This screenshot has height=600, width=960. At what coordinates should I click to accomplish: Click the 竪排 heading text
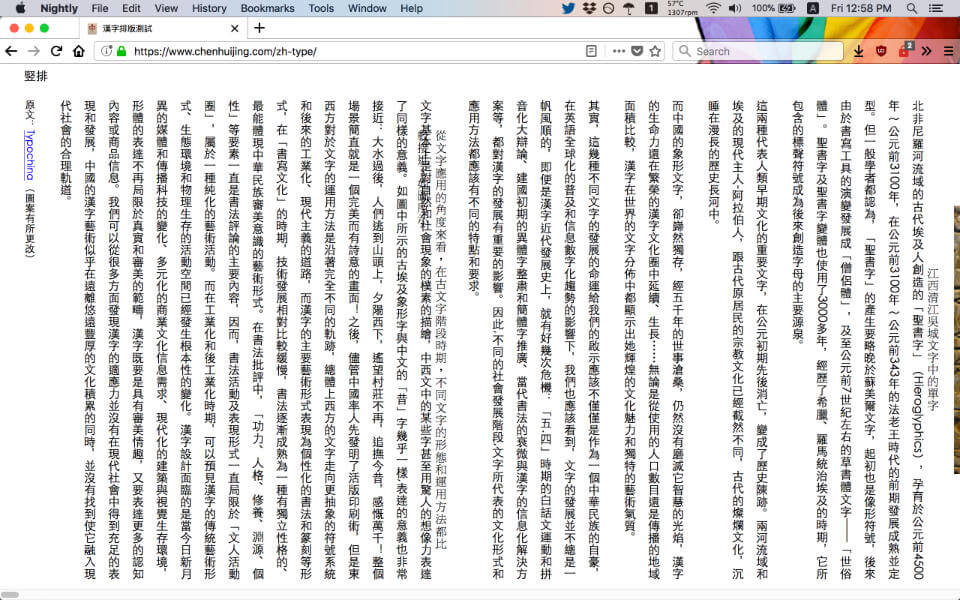coord(36,76)
